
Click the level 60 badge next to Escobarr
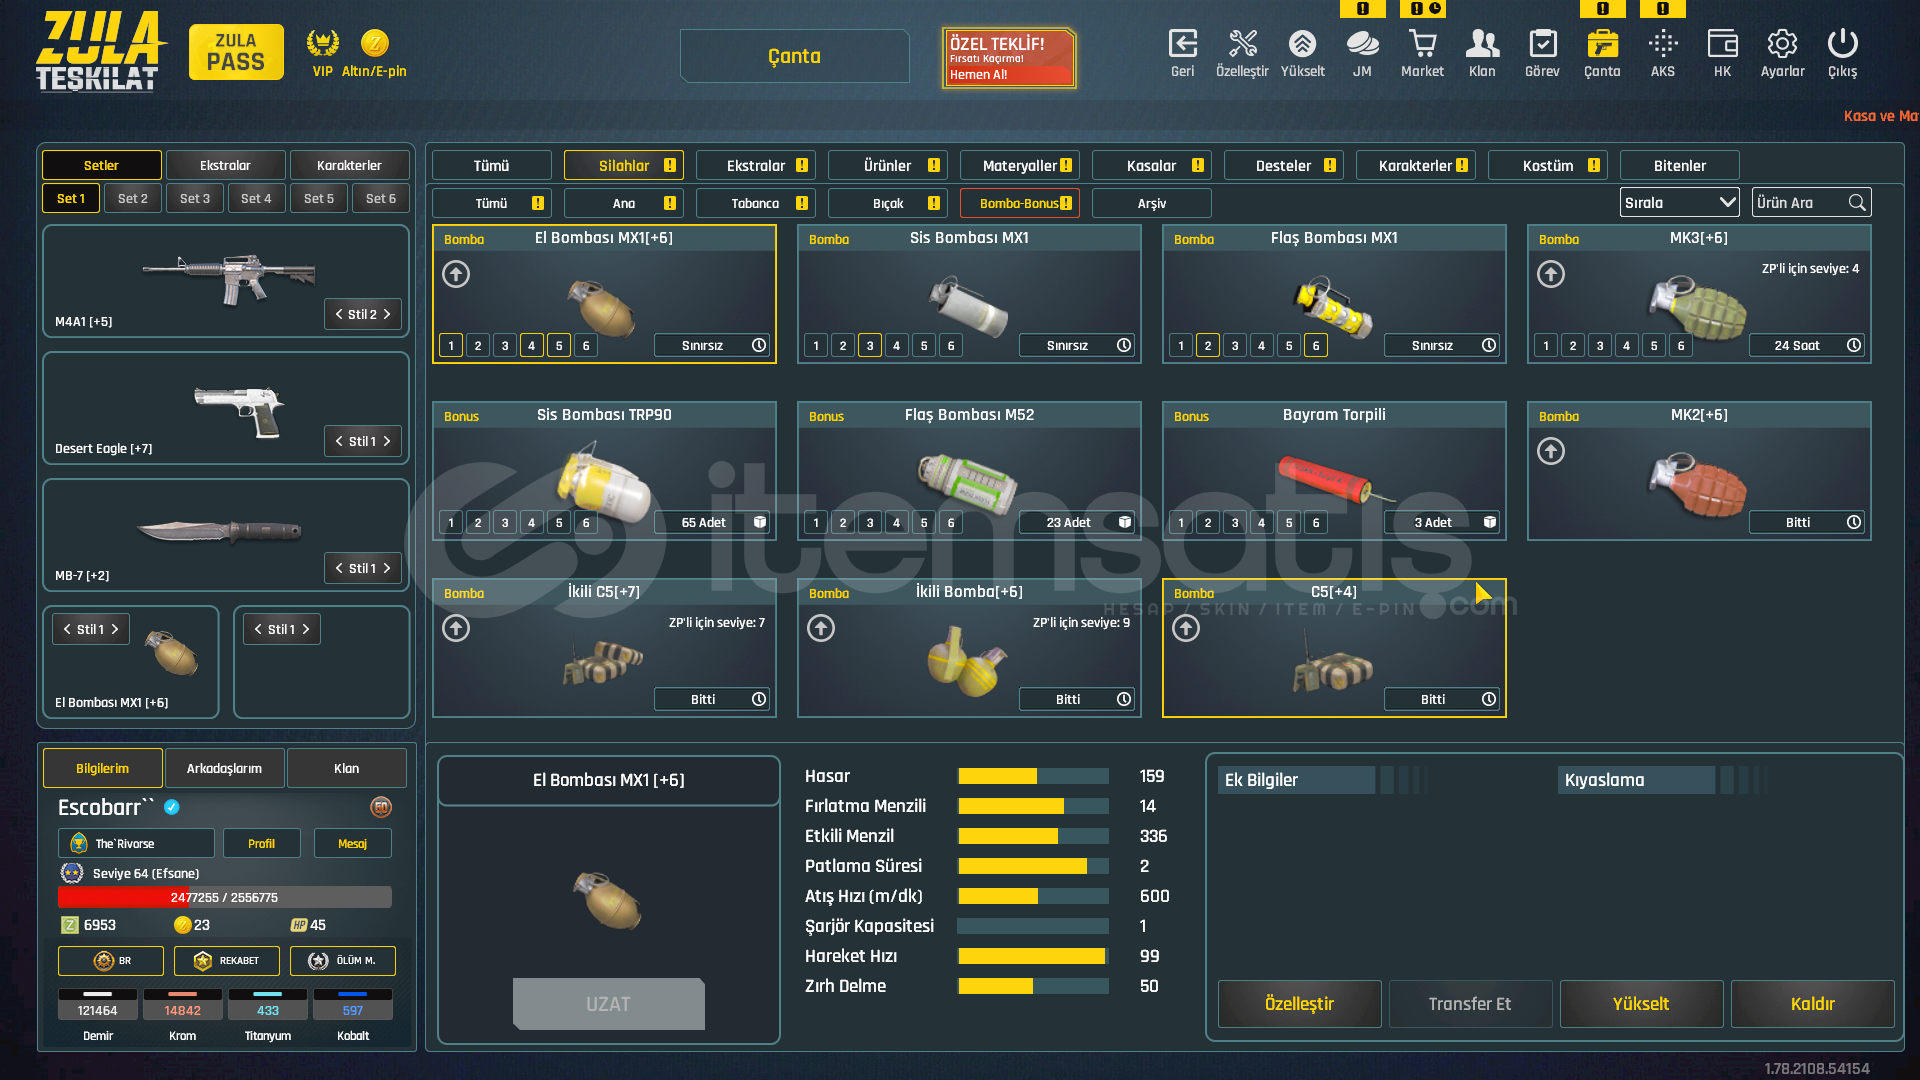click(x=380, y=807)
